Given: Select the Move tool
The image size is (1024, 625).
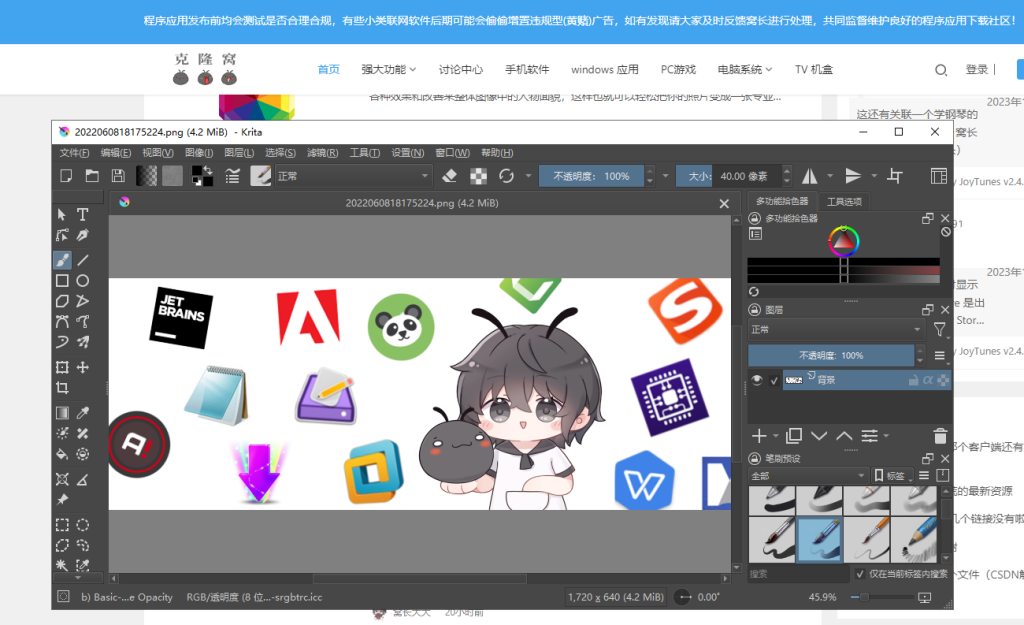Looking at the screenshot, I should 83,367.
